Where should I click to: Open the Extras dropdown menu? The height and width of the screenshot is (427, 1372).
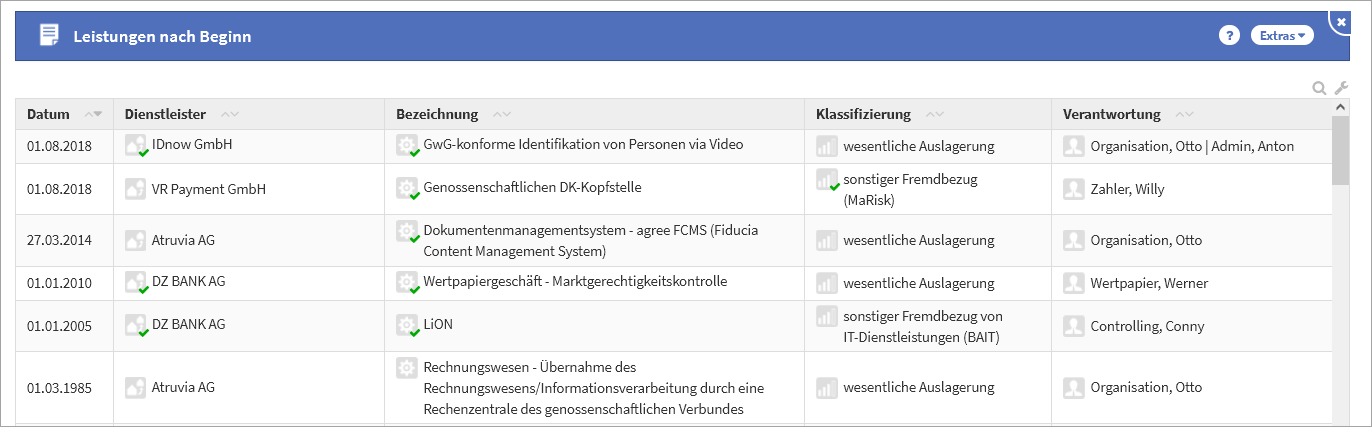1282,36
